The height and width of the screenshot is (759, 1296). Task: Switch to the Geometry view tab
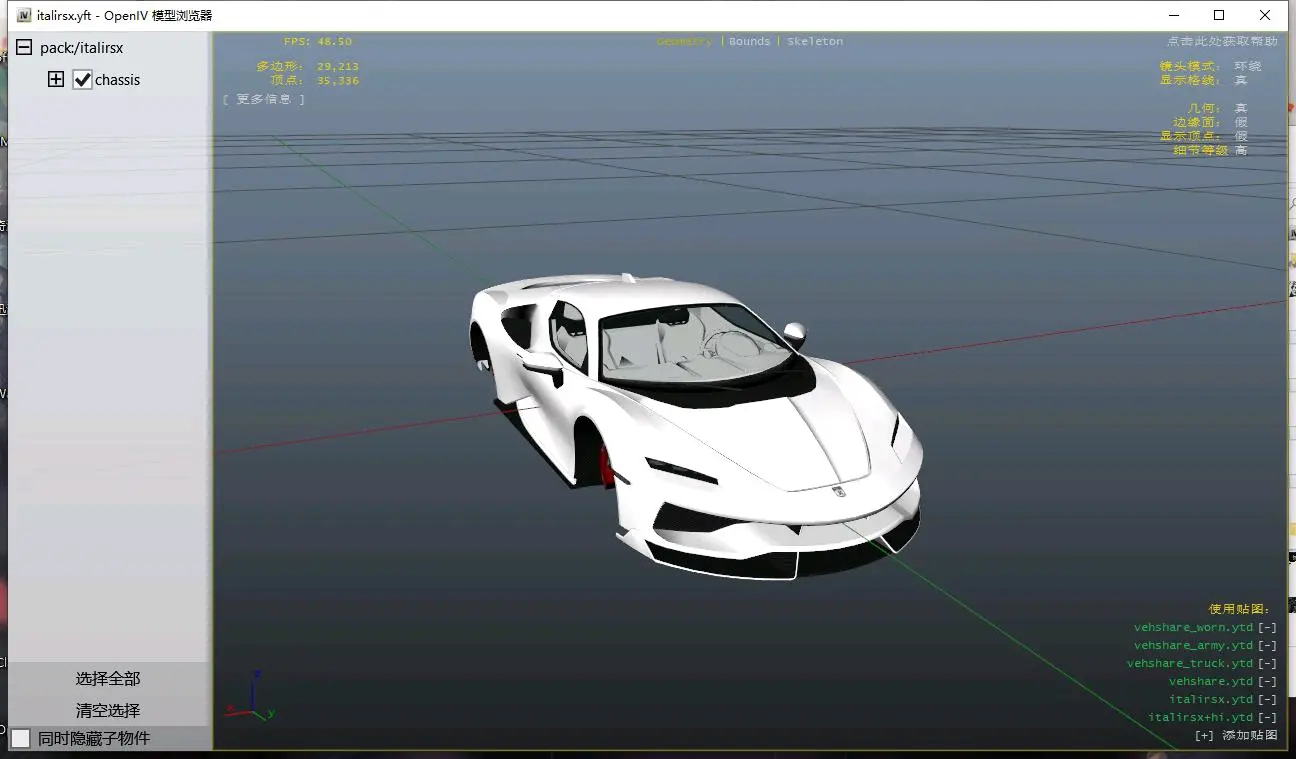tap(685, 41)
